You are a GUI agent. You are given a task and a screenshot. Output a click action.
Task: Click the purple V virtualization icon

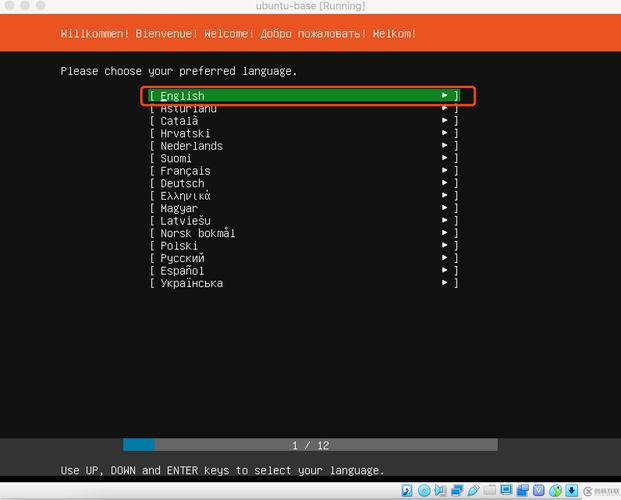pyautogui.click(x=539, y=491)
